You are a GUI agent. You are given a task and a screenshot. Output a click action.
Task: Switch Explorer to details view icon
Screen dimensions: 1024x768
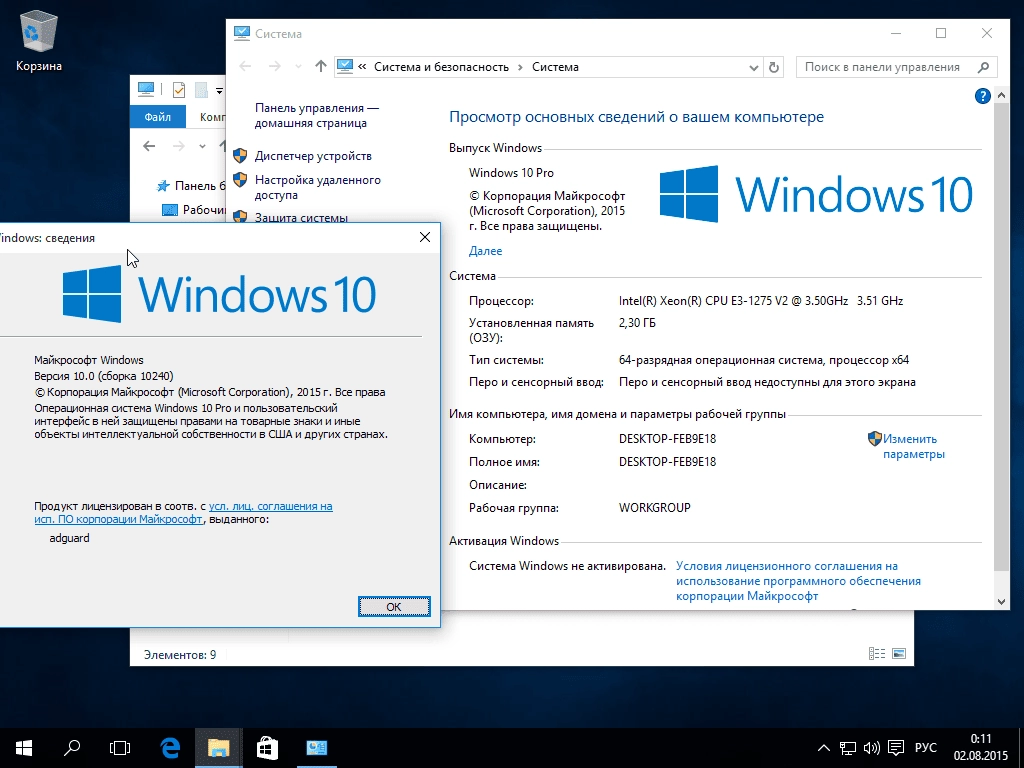click(876, 653)
